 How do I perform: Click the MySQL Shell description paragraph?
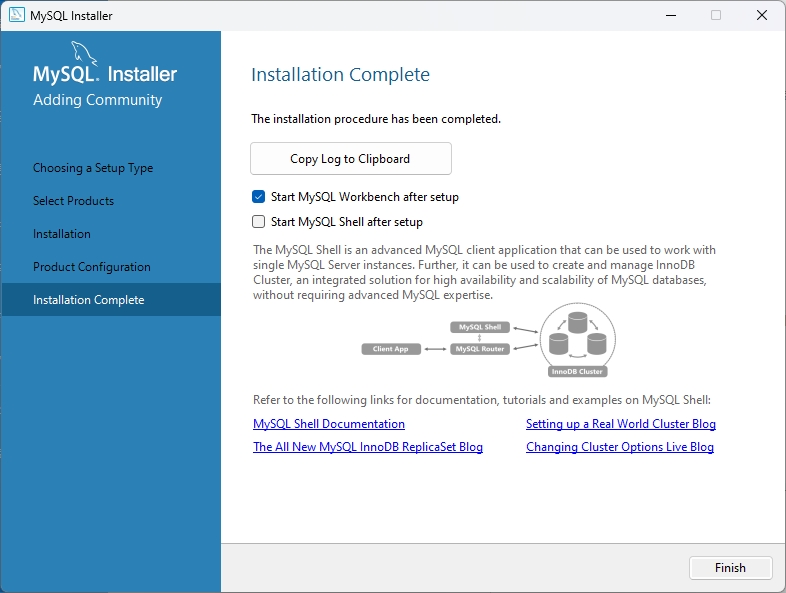pyautogui.click(x=484, y=272)
